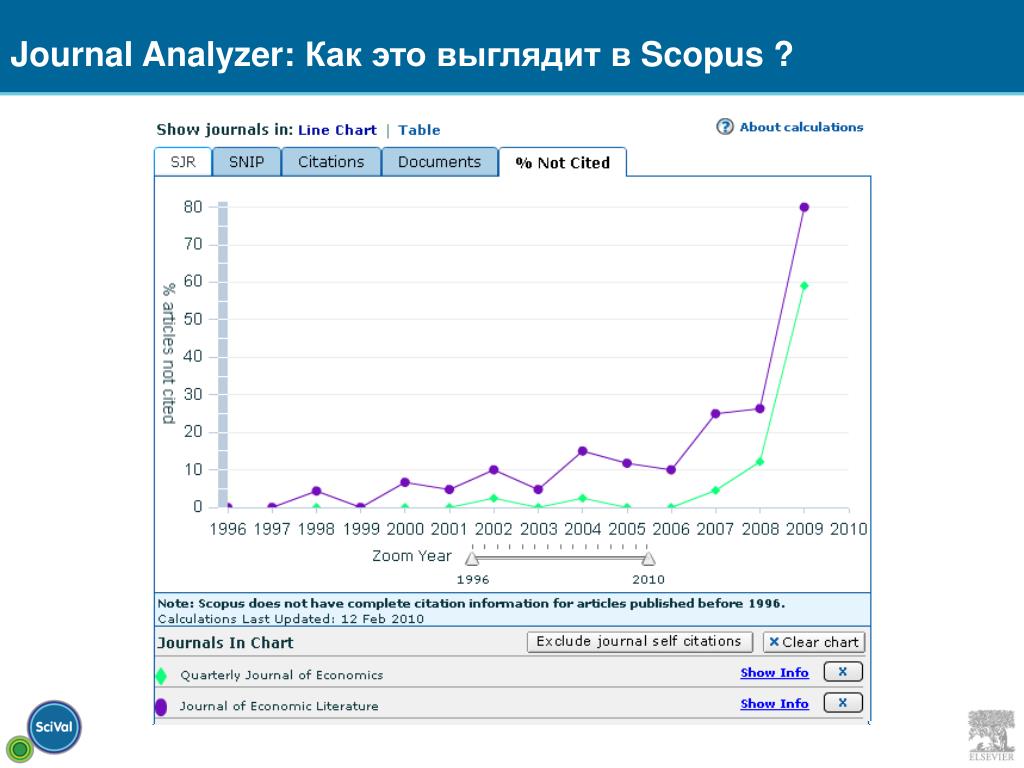Viewport: 1024px width, 768px height.
Task: Click the Quarterly Journal of Economics name
Action: point(281,675)
